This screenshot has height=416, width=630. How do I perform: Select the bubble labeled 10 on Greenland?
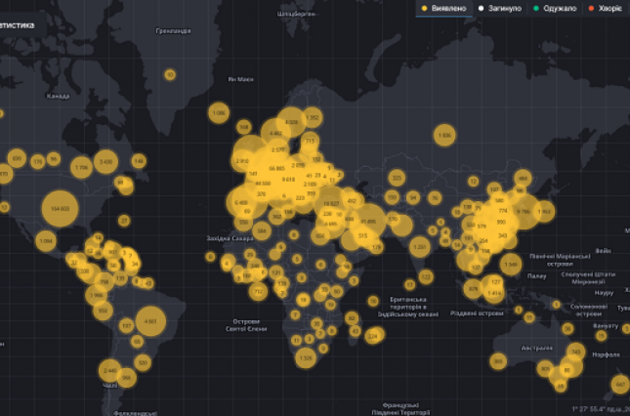170,74
